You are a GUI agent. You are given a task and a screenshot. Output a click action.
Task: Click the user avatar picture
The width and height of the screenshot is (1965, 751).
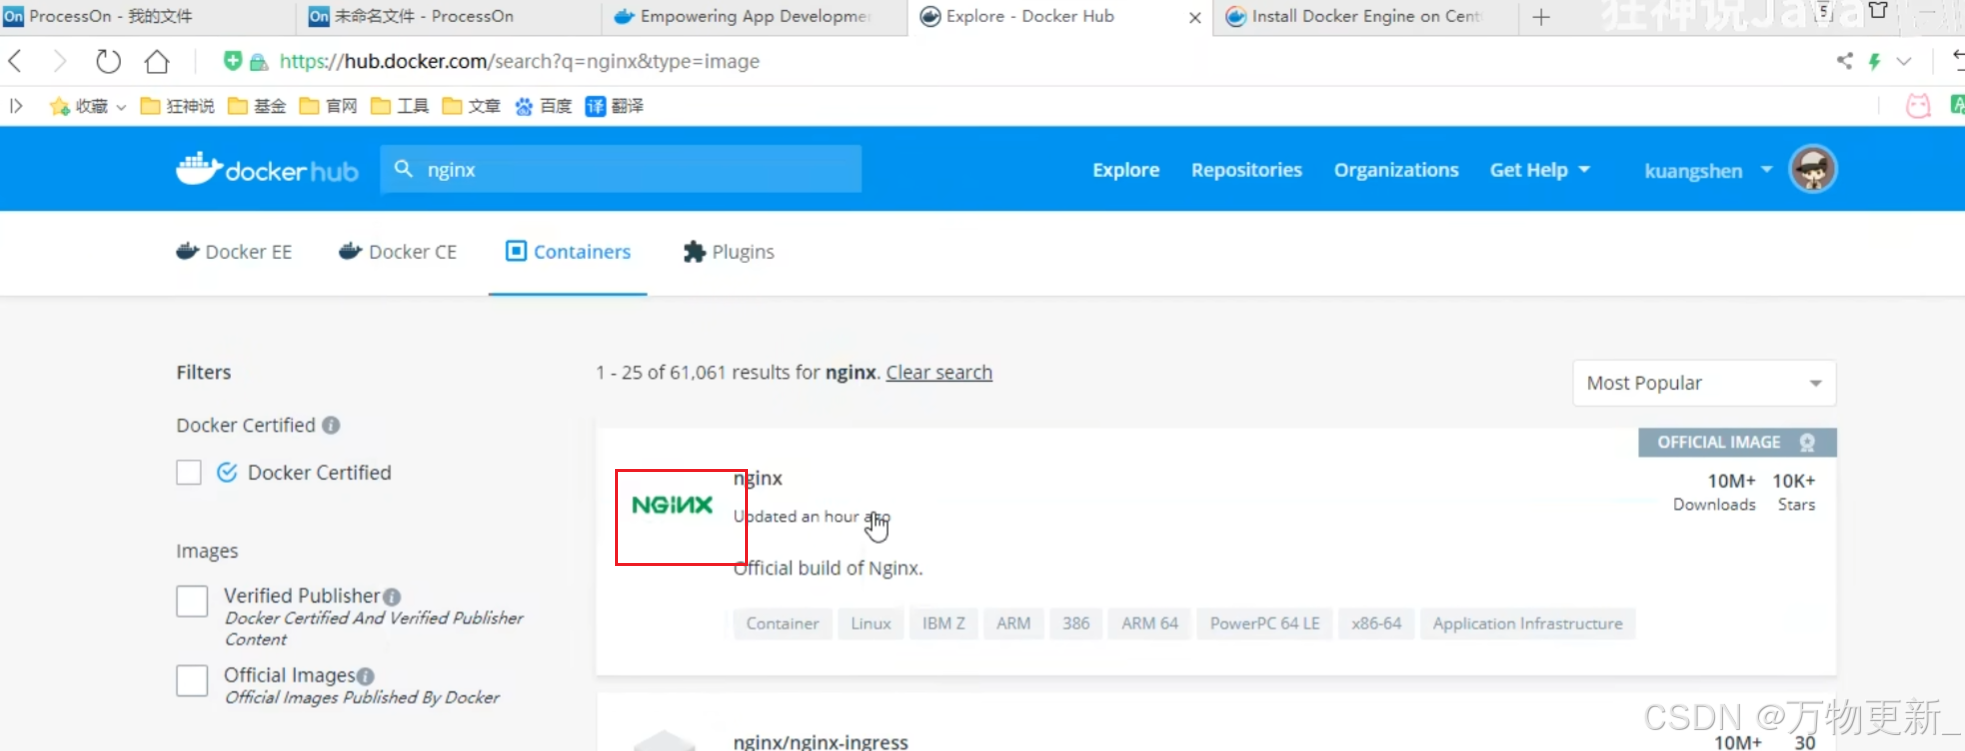1813,169
